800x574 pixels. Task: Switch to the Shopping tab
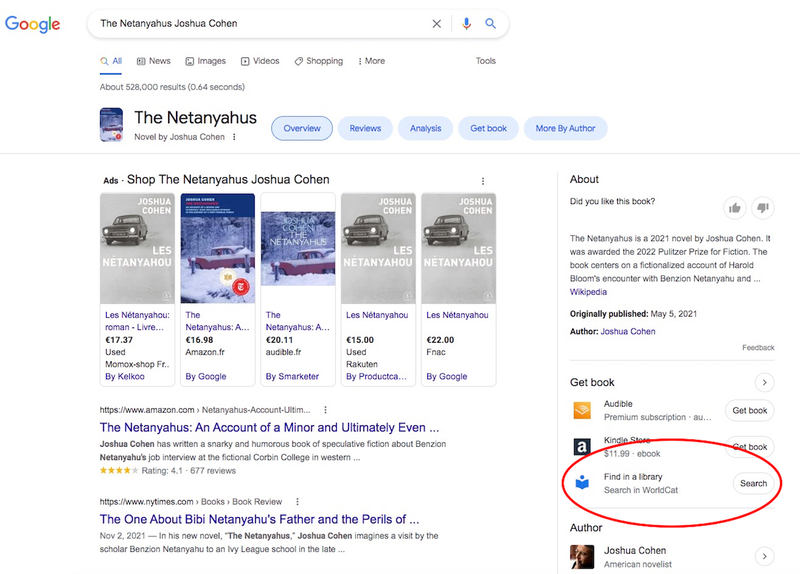click(319, 61)
